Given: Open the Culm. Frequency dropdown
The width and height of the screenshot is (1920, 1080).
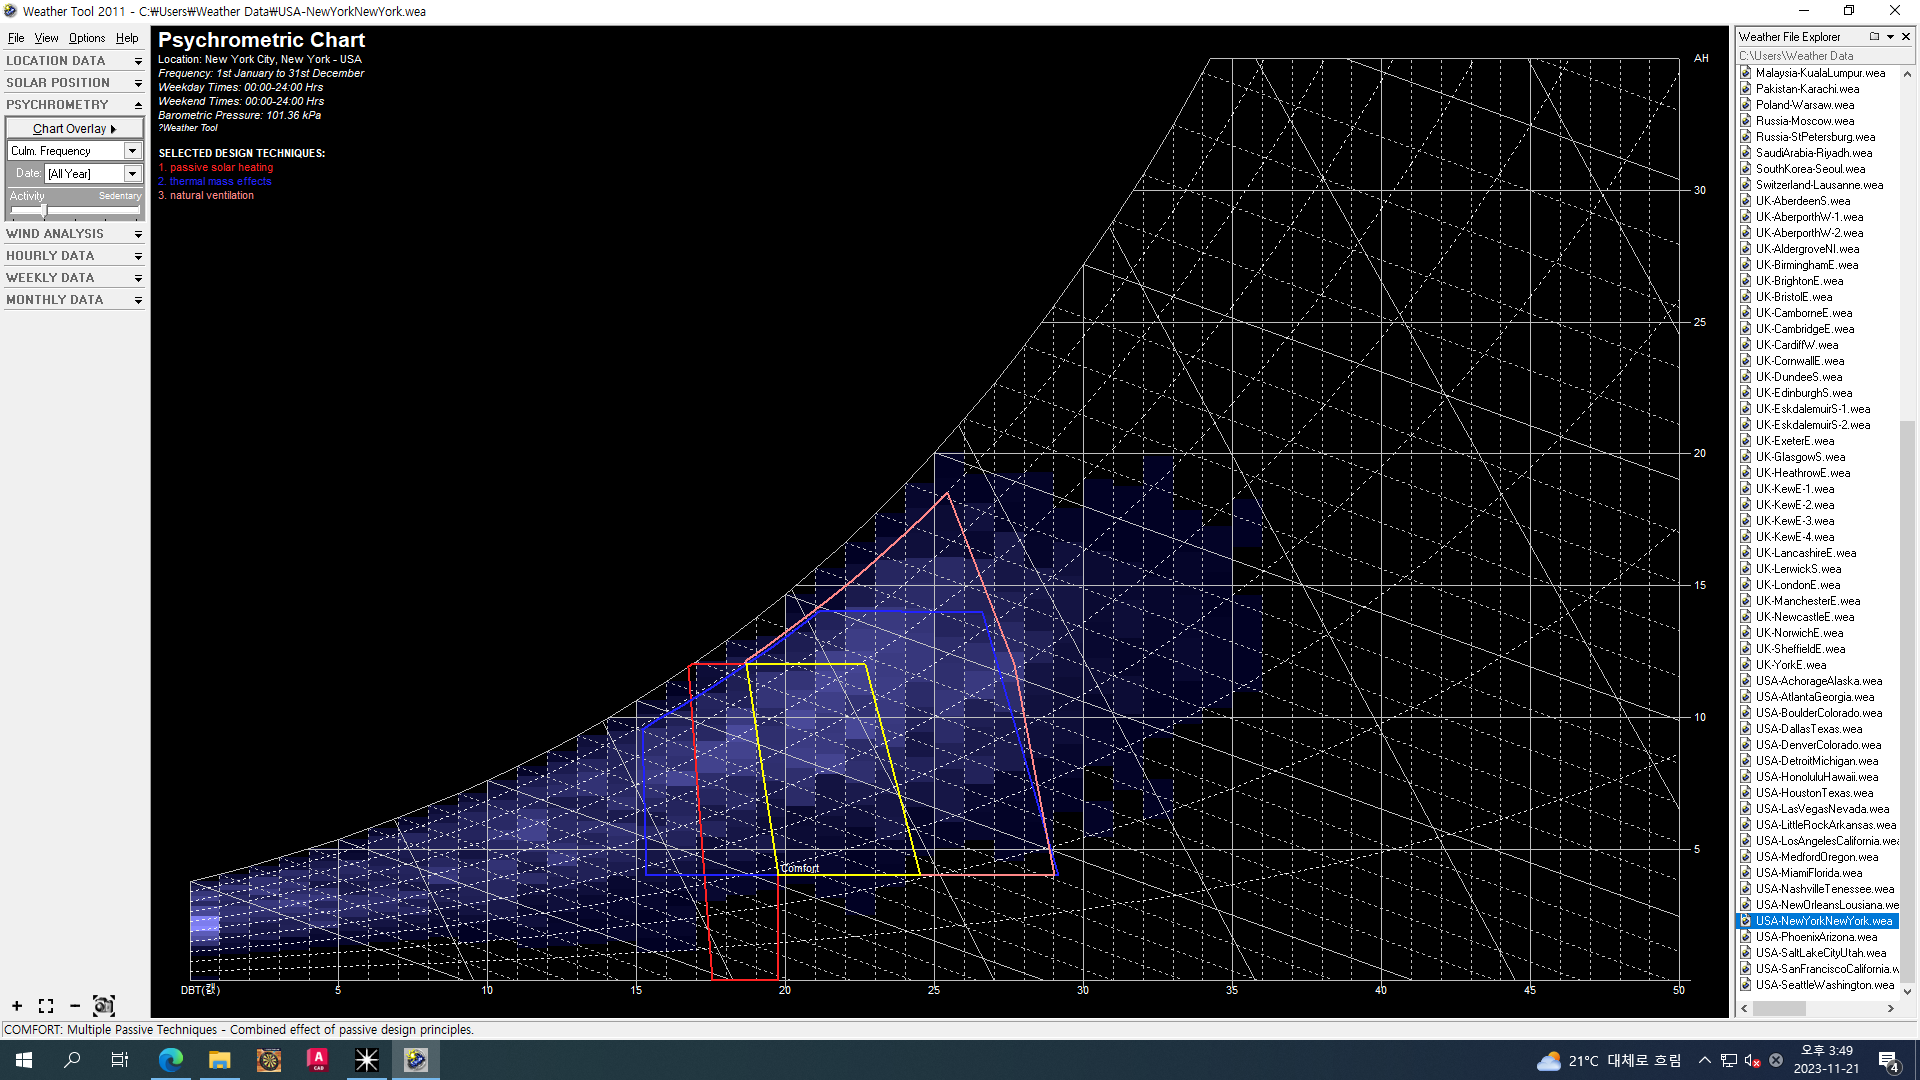Looking at the screenshot, I should (132, 151).
